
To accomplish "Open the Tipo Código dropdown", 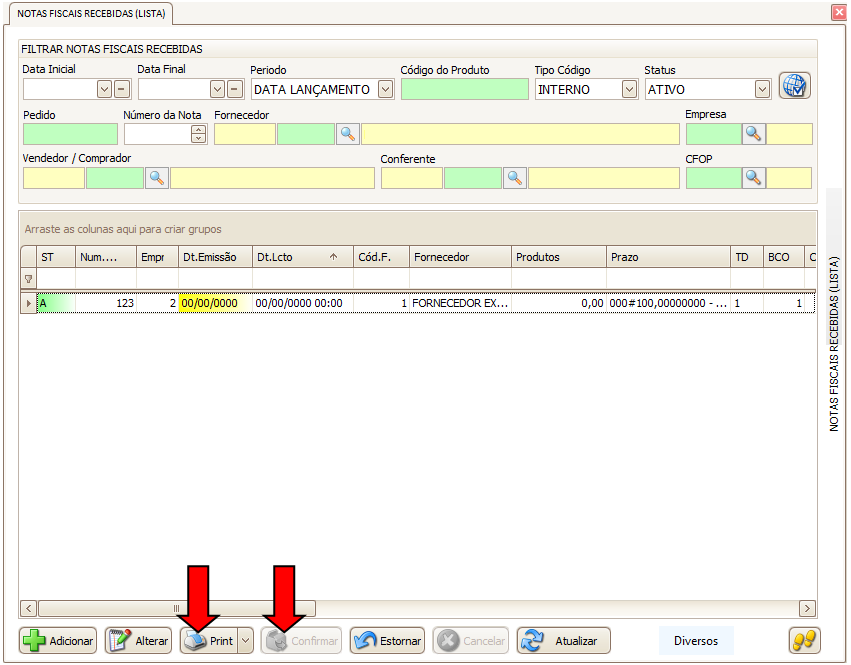I will pos(629,89).
